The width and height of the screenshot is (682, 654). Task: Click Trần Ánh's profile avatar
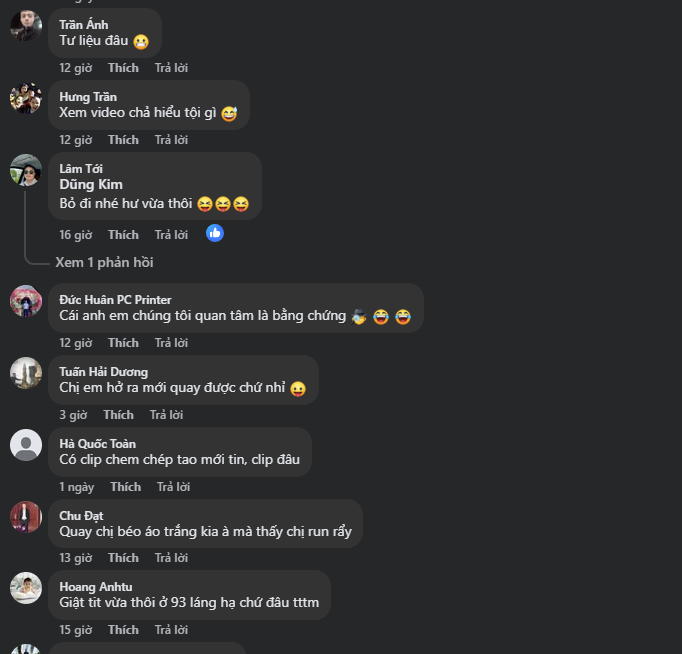tap(26, 25)
